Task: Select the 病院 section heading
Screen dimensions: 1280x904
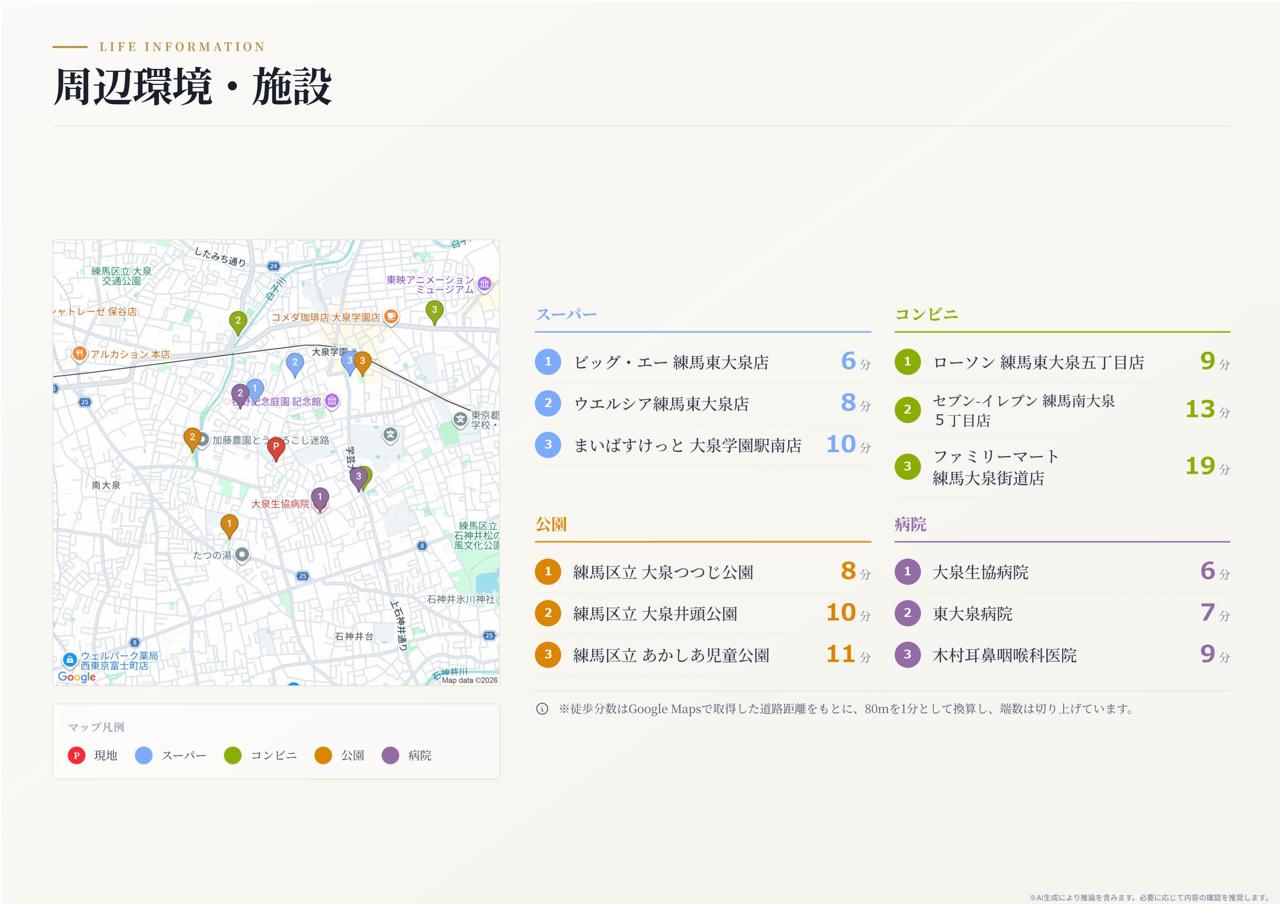Action: [x=911, y=525]
